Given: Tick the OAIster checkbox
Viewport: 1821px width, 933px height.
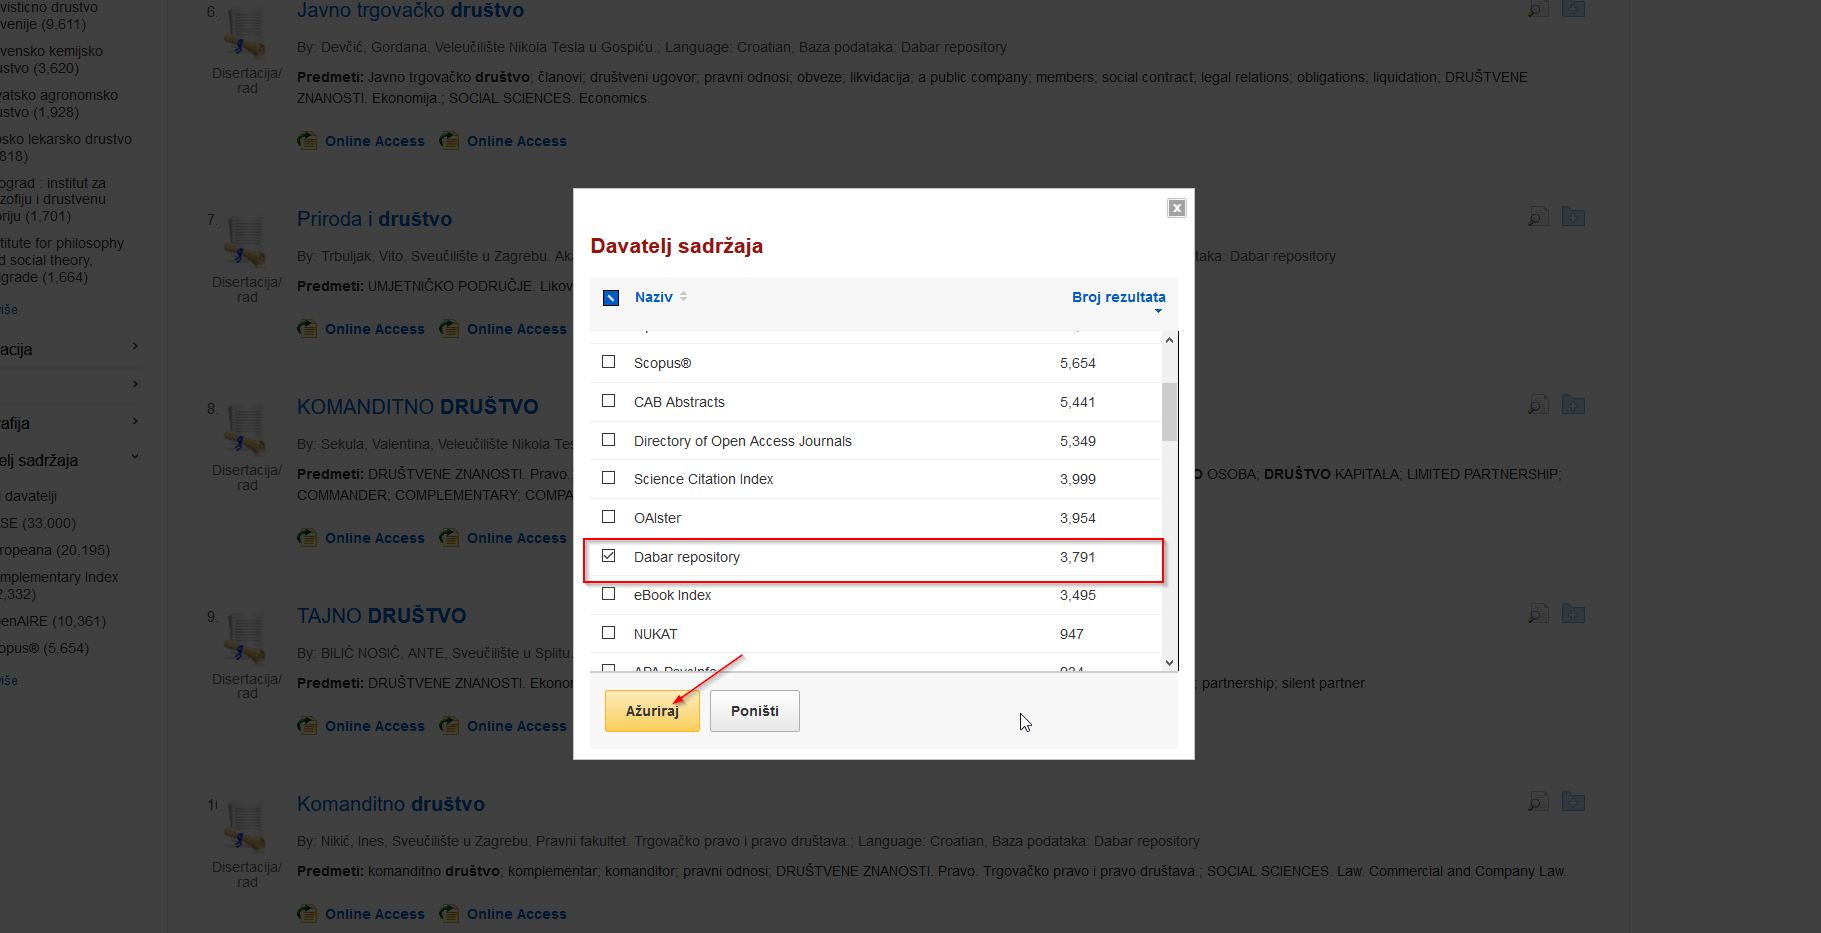Looking at the screenshot, I should (608, 517).
